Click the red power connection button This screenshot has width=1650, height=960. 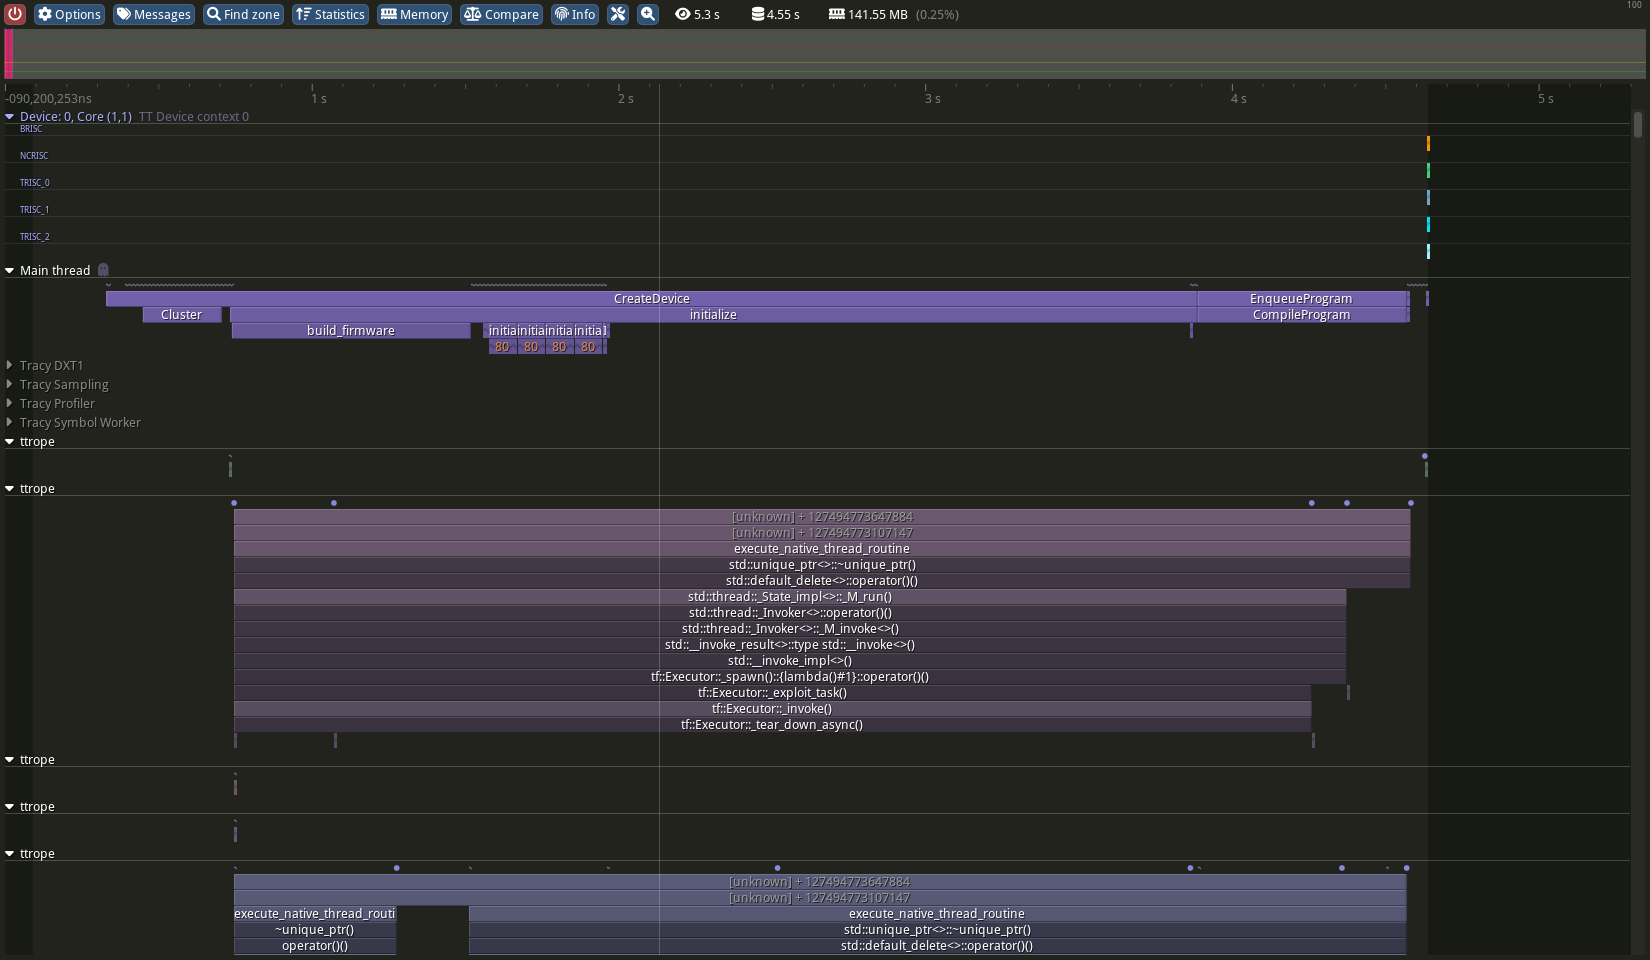[15, 14]
